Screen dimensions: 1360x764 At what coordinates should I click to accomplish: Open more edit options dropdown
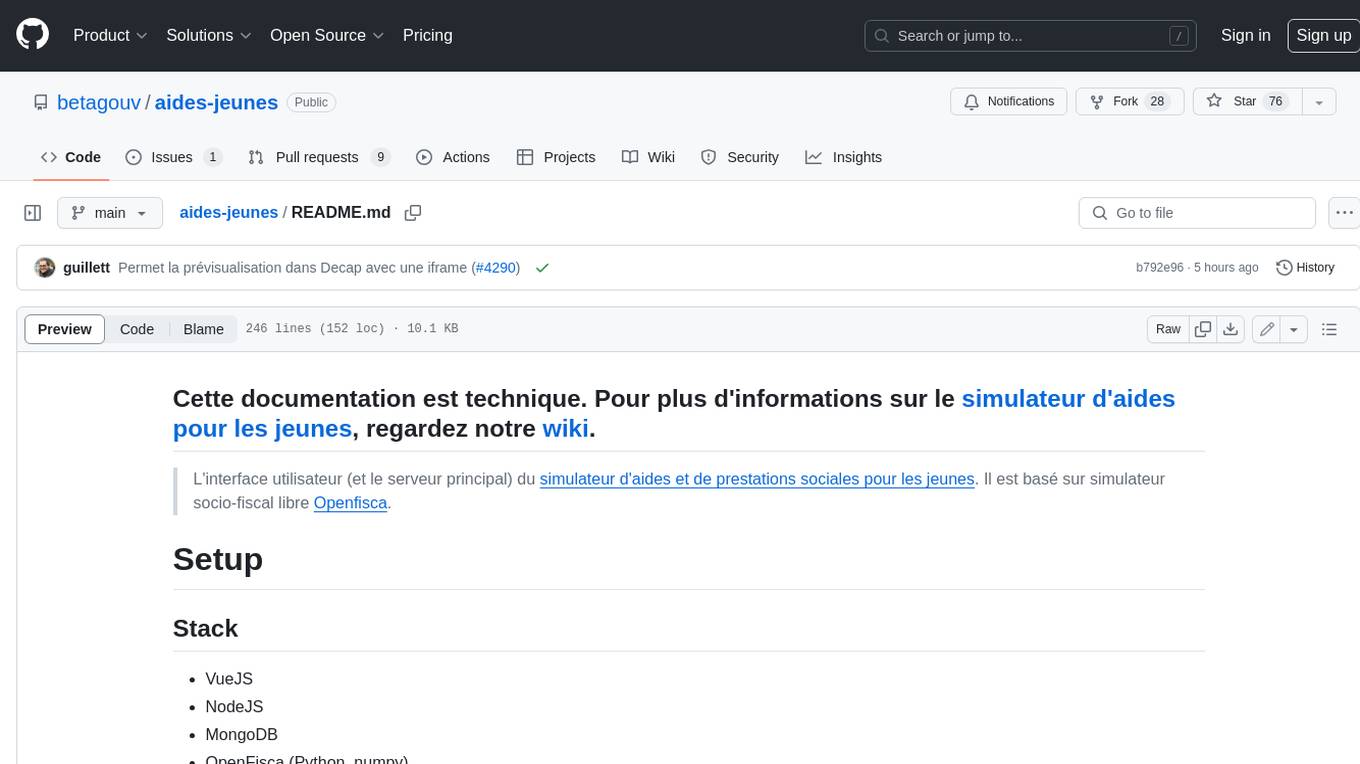point(1294,329)
